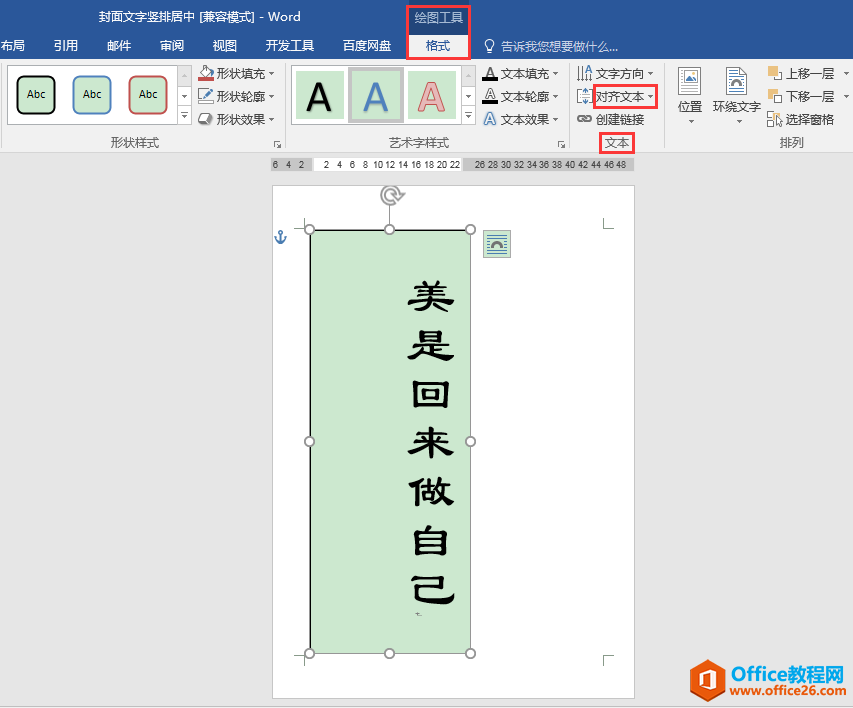The image size is (853, 708).
Task: Expand the Text Fill (文本填充) dropdown arrow
Action: [x=556, y=73]
